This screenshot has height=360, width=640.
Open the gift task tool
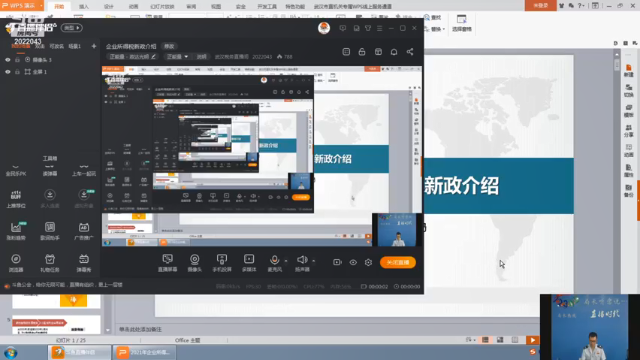tap(50, 263)
